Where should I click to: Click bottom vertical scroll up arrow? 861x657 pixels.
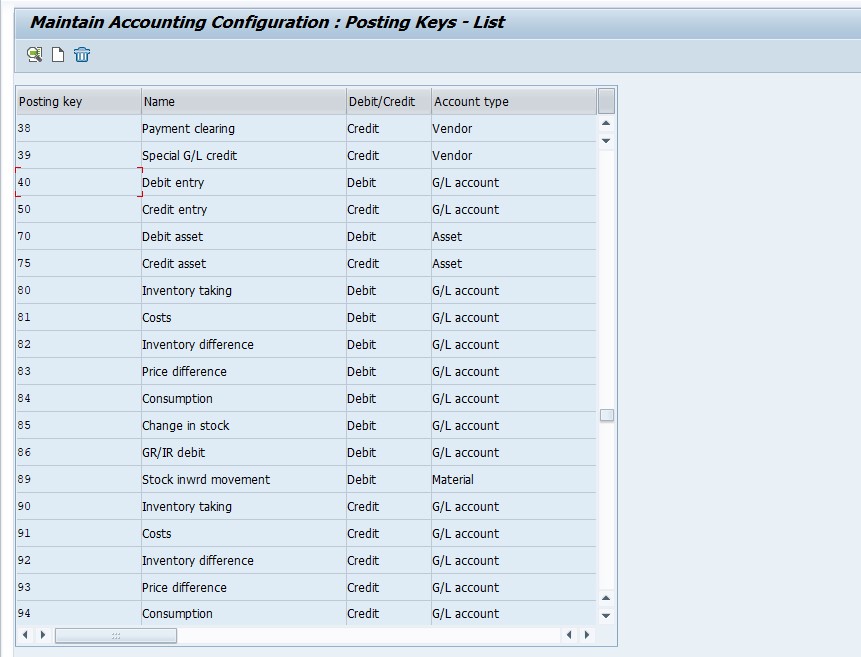click(606, 598)
